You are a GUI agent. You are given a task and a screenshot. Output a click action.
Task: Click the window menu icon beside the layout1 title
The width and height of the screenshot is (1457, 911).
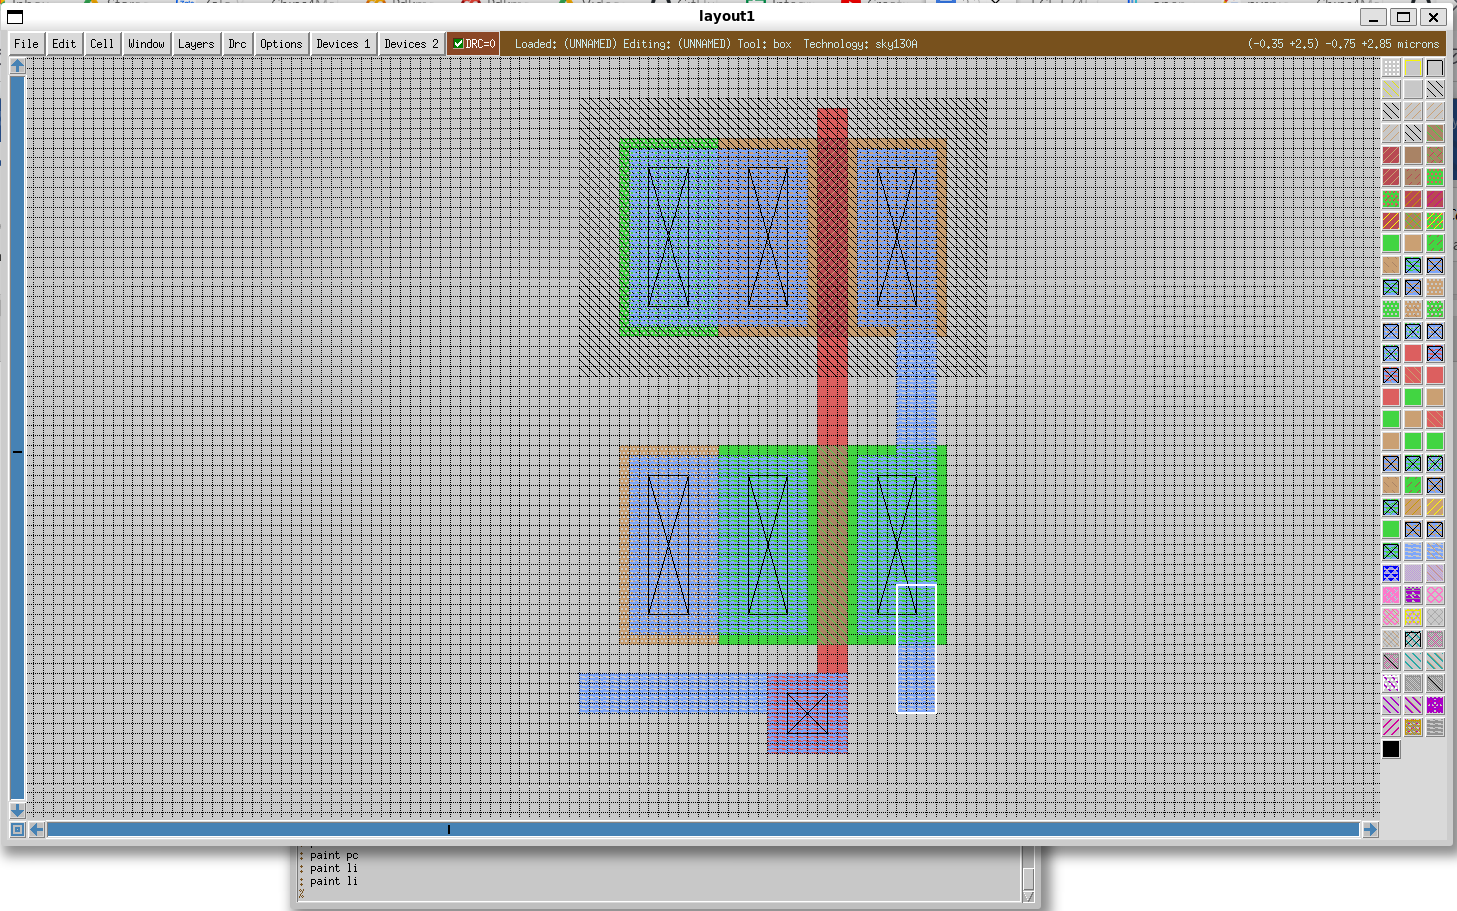(15, 16)
